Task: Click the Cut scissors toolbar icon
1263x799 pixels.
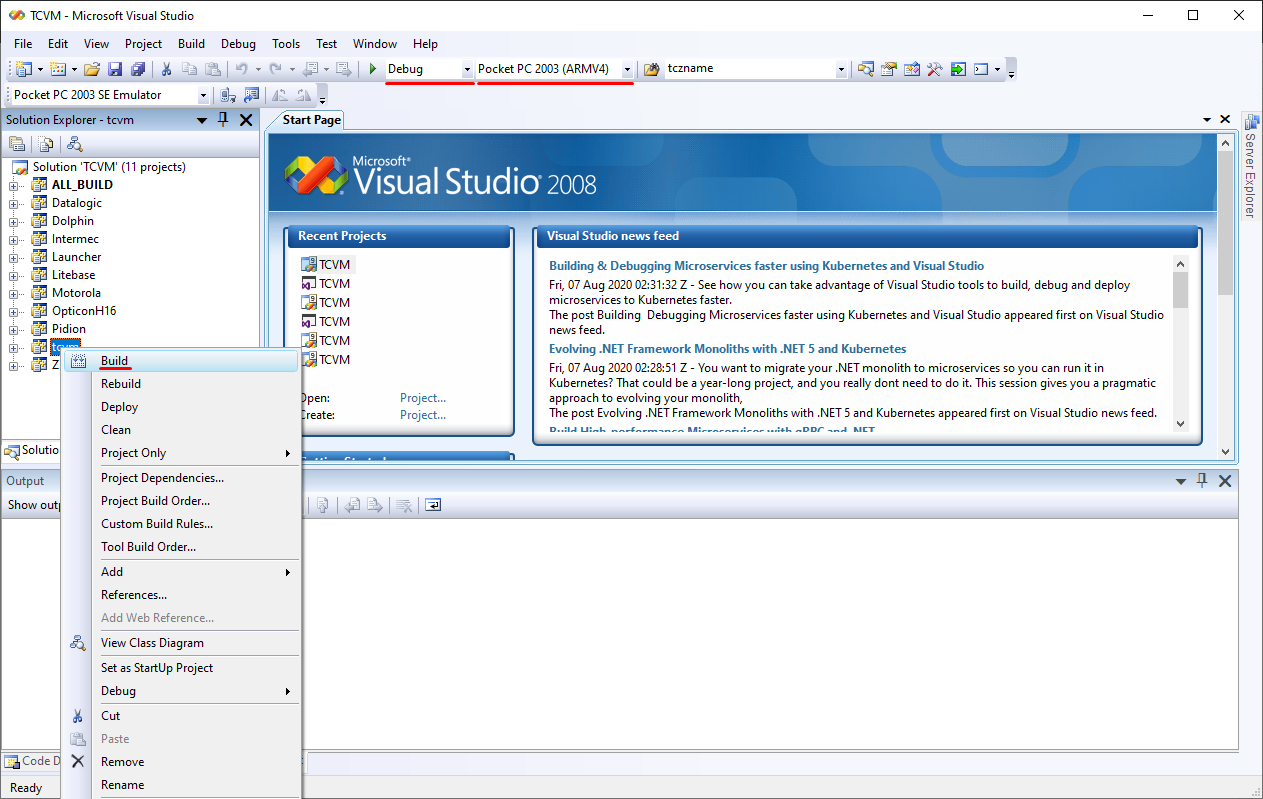Action: click(167, 69)
